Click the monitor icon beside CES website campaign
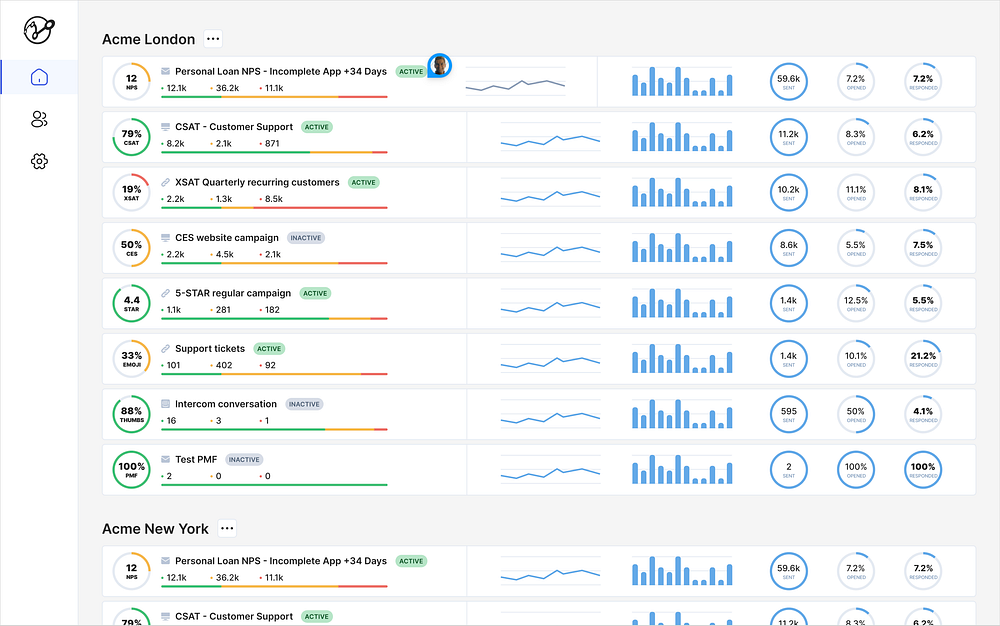1000x626 pixels. point(165,238)
